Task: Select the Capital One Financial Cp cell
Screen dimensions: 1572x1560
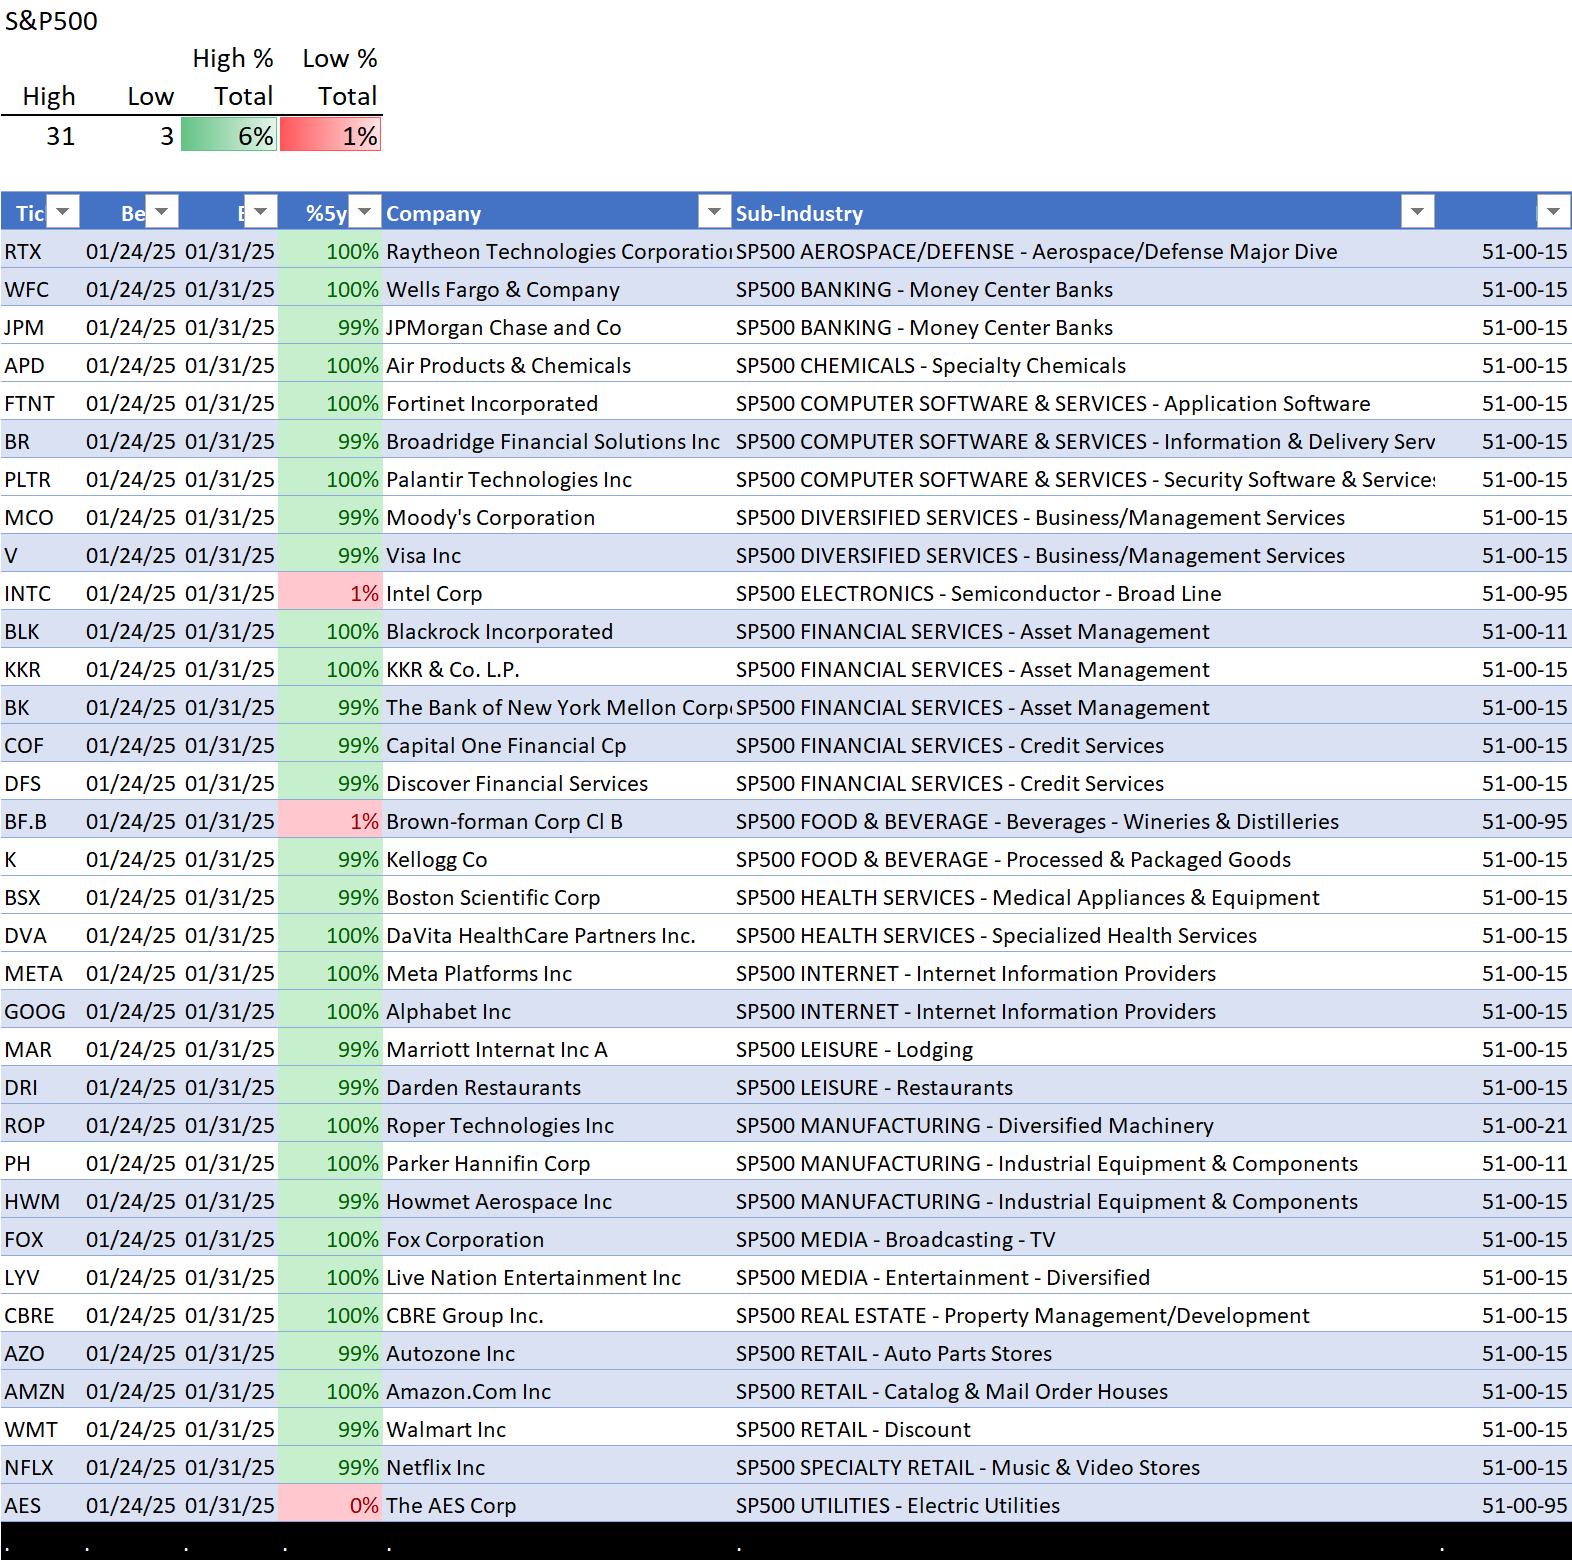Action: pos(557,745)
